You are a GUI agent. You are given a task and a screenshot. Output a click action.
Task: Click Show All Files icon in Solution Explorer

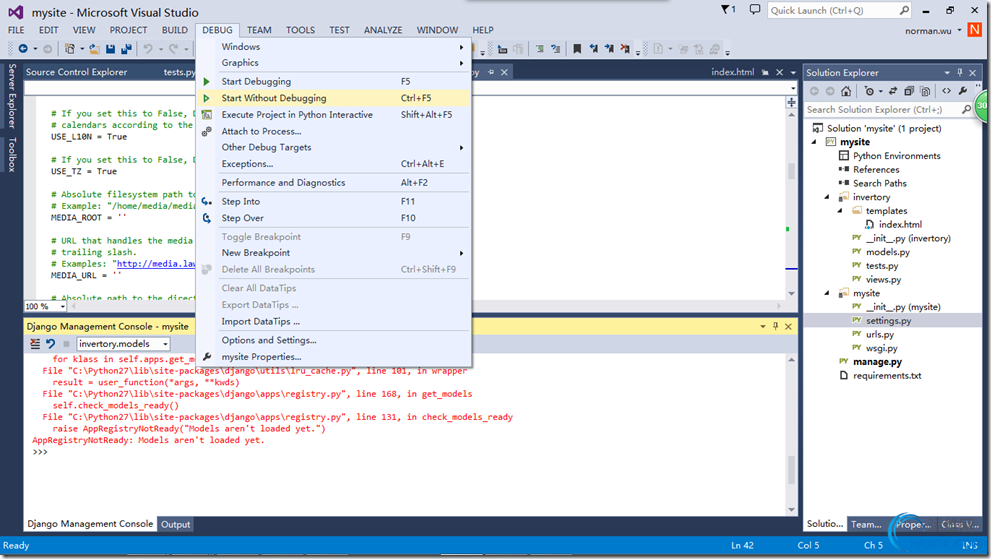tap(925, 91)
